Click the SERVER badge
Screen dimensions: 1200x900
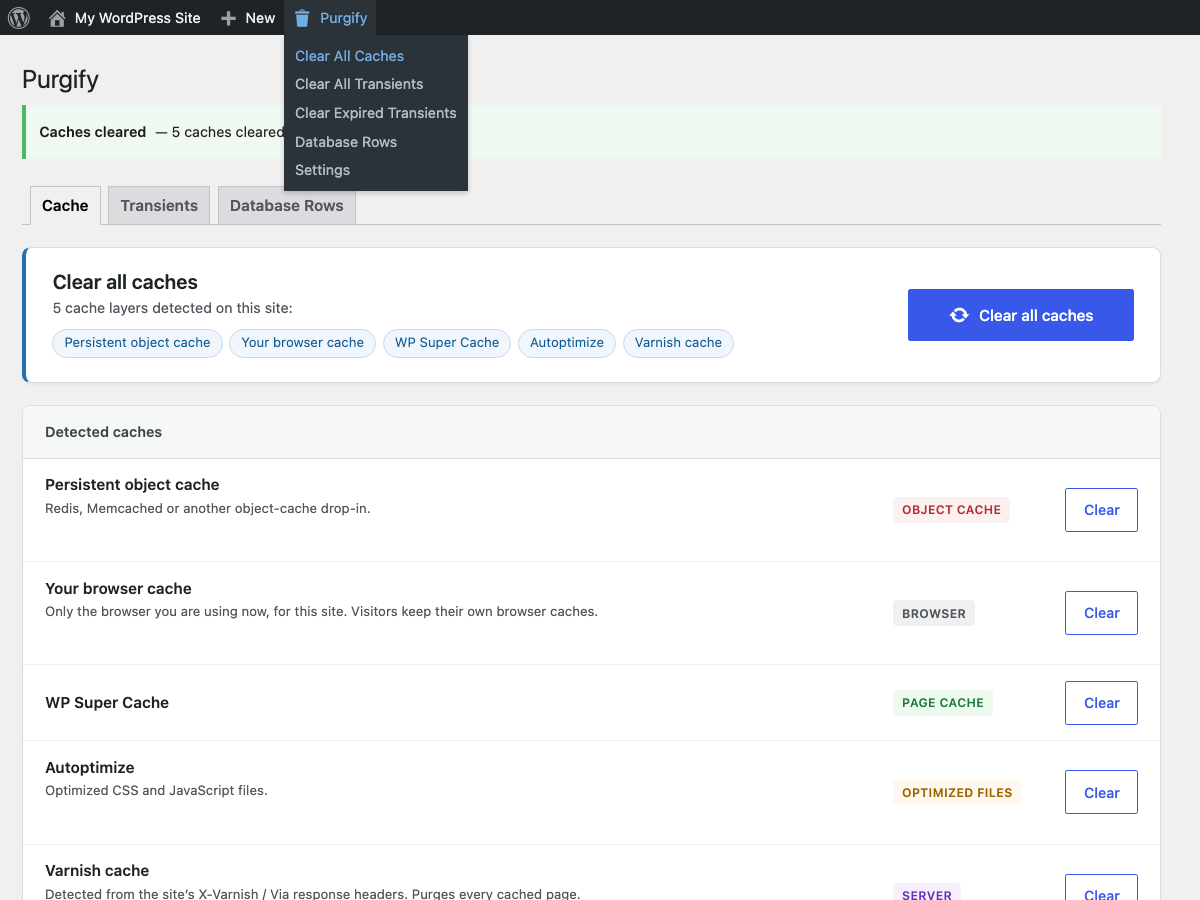(927, 892)
